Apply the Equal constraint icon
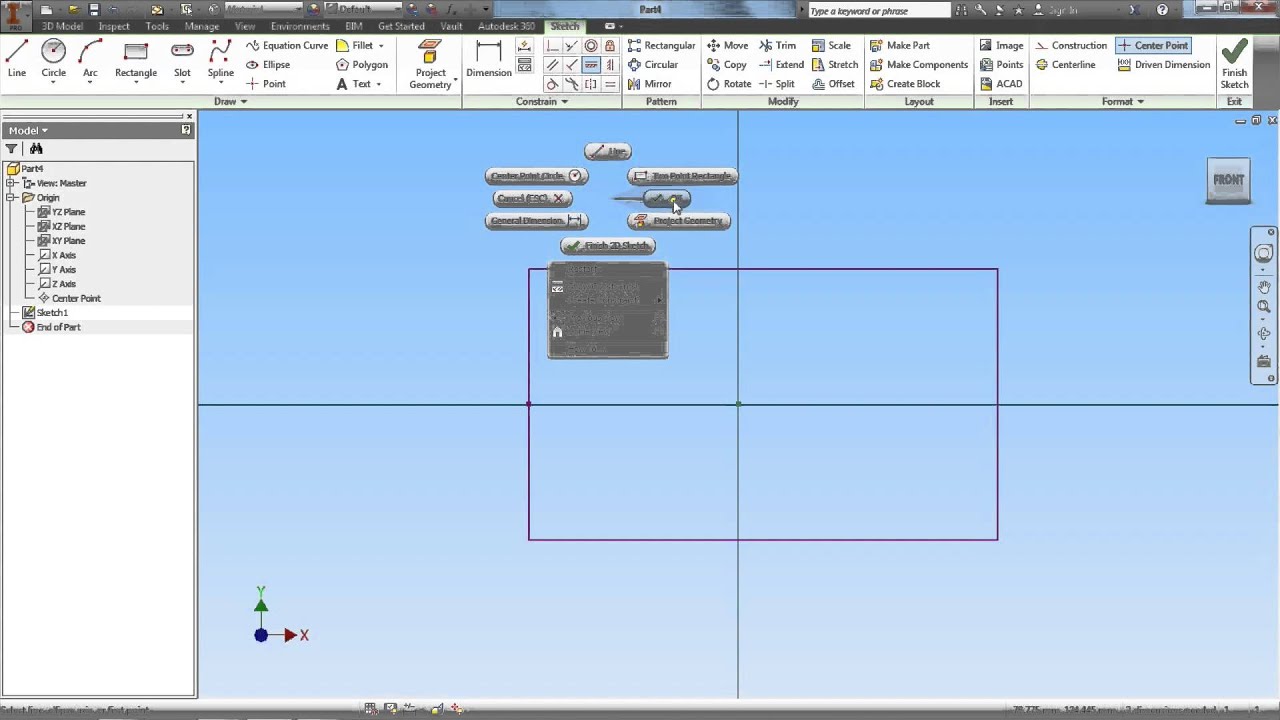The image size is (1280, 720). coord(610,84)
